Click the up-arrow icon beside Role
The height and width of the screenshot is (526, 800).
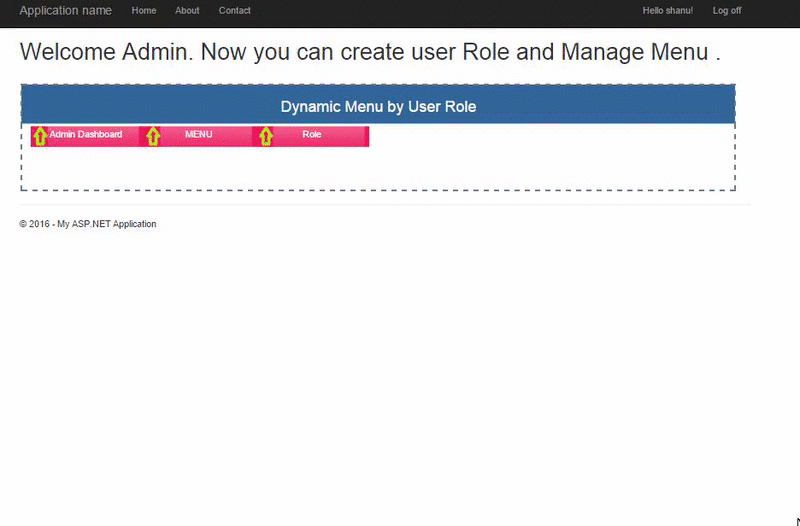click(266, 136)
